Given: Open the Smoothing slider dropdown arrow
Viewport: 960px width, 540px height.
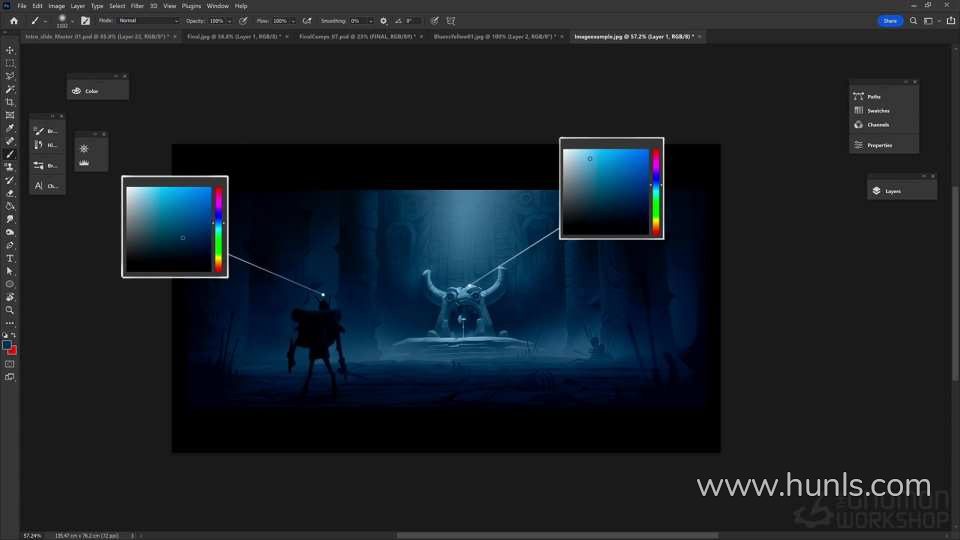Looking at the screenshot, I should pyautogui.click(x=370, y=21).
